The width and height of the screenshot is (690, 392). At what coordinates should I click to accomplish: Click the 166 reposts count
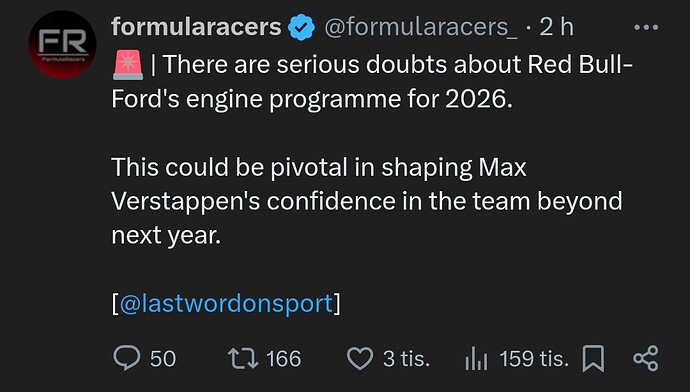(284, 359)
